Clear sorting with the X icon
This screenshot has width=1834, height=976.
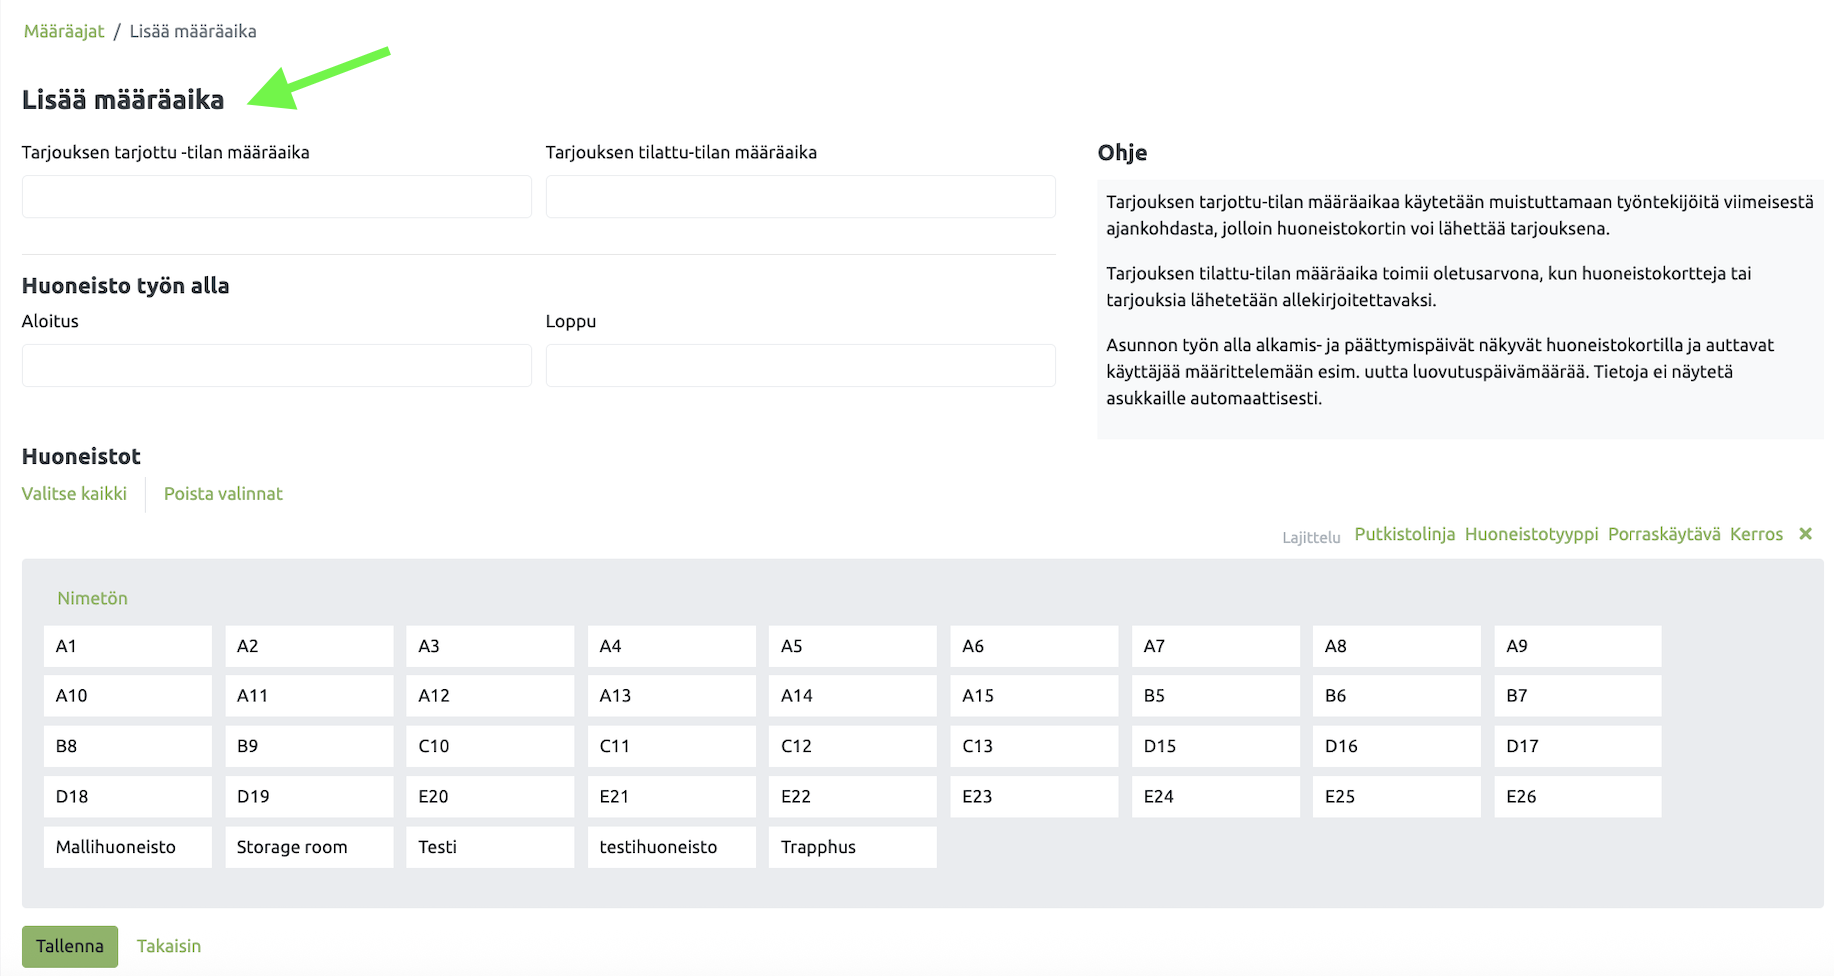[1805, 534]
